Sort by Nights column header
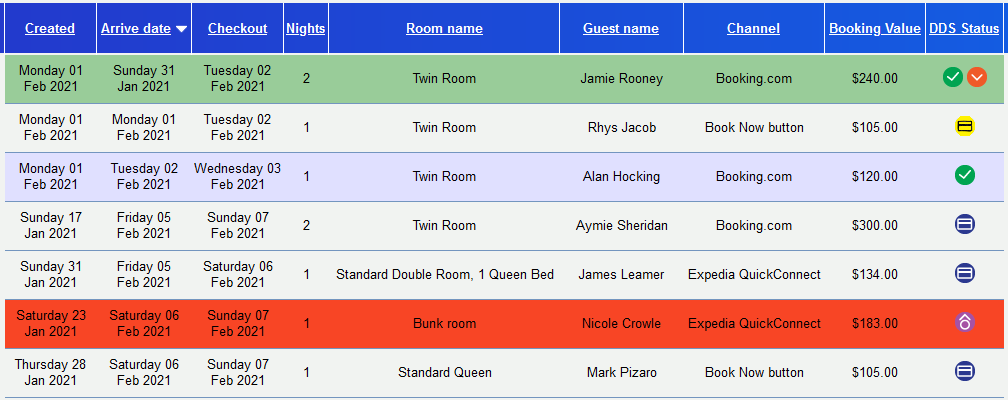Screen dimensions: 1008x400 (x=306, y=28)
